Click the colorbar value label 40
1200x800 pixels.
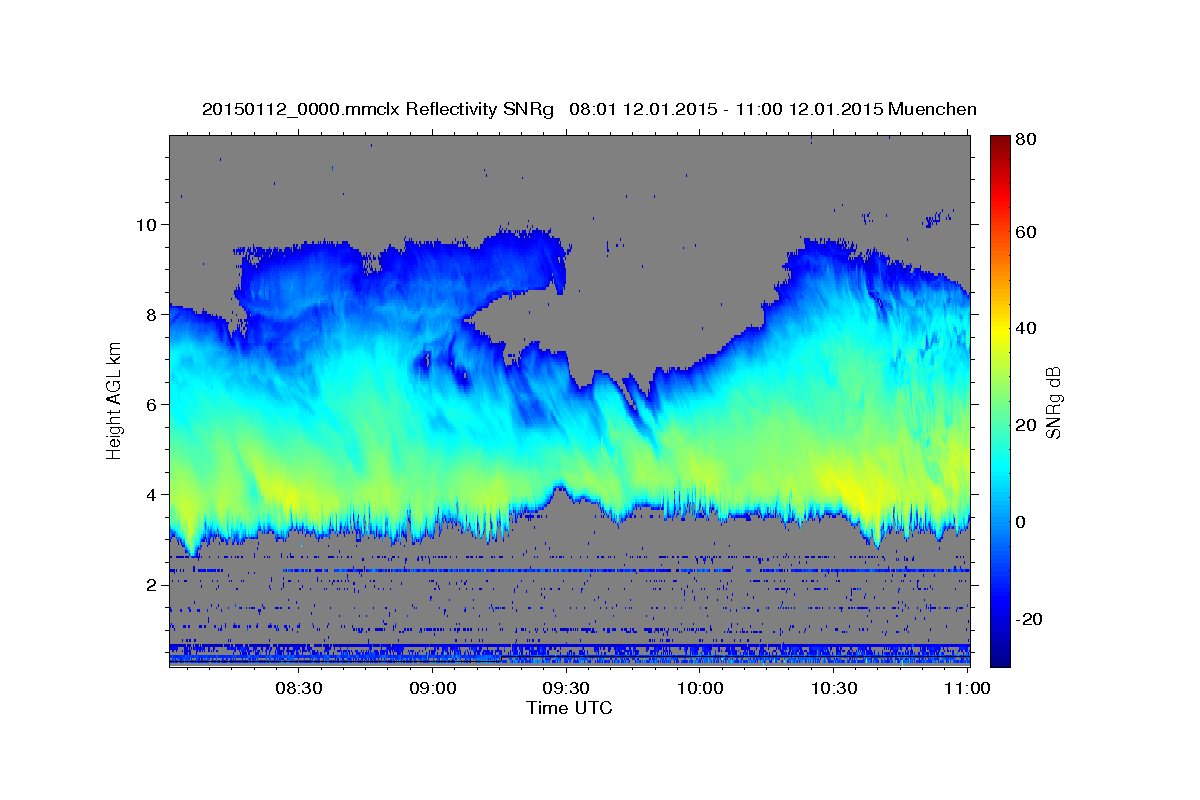point(1025,328)
